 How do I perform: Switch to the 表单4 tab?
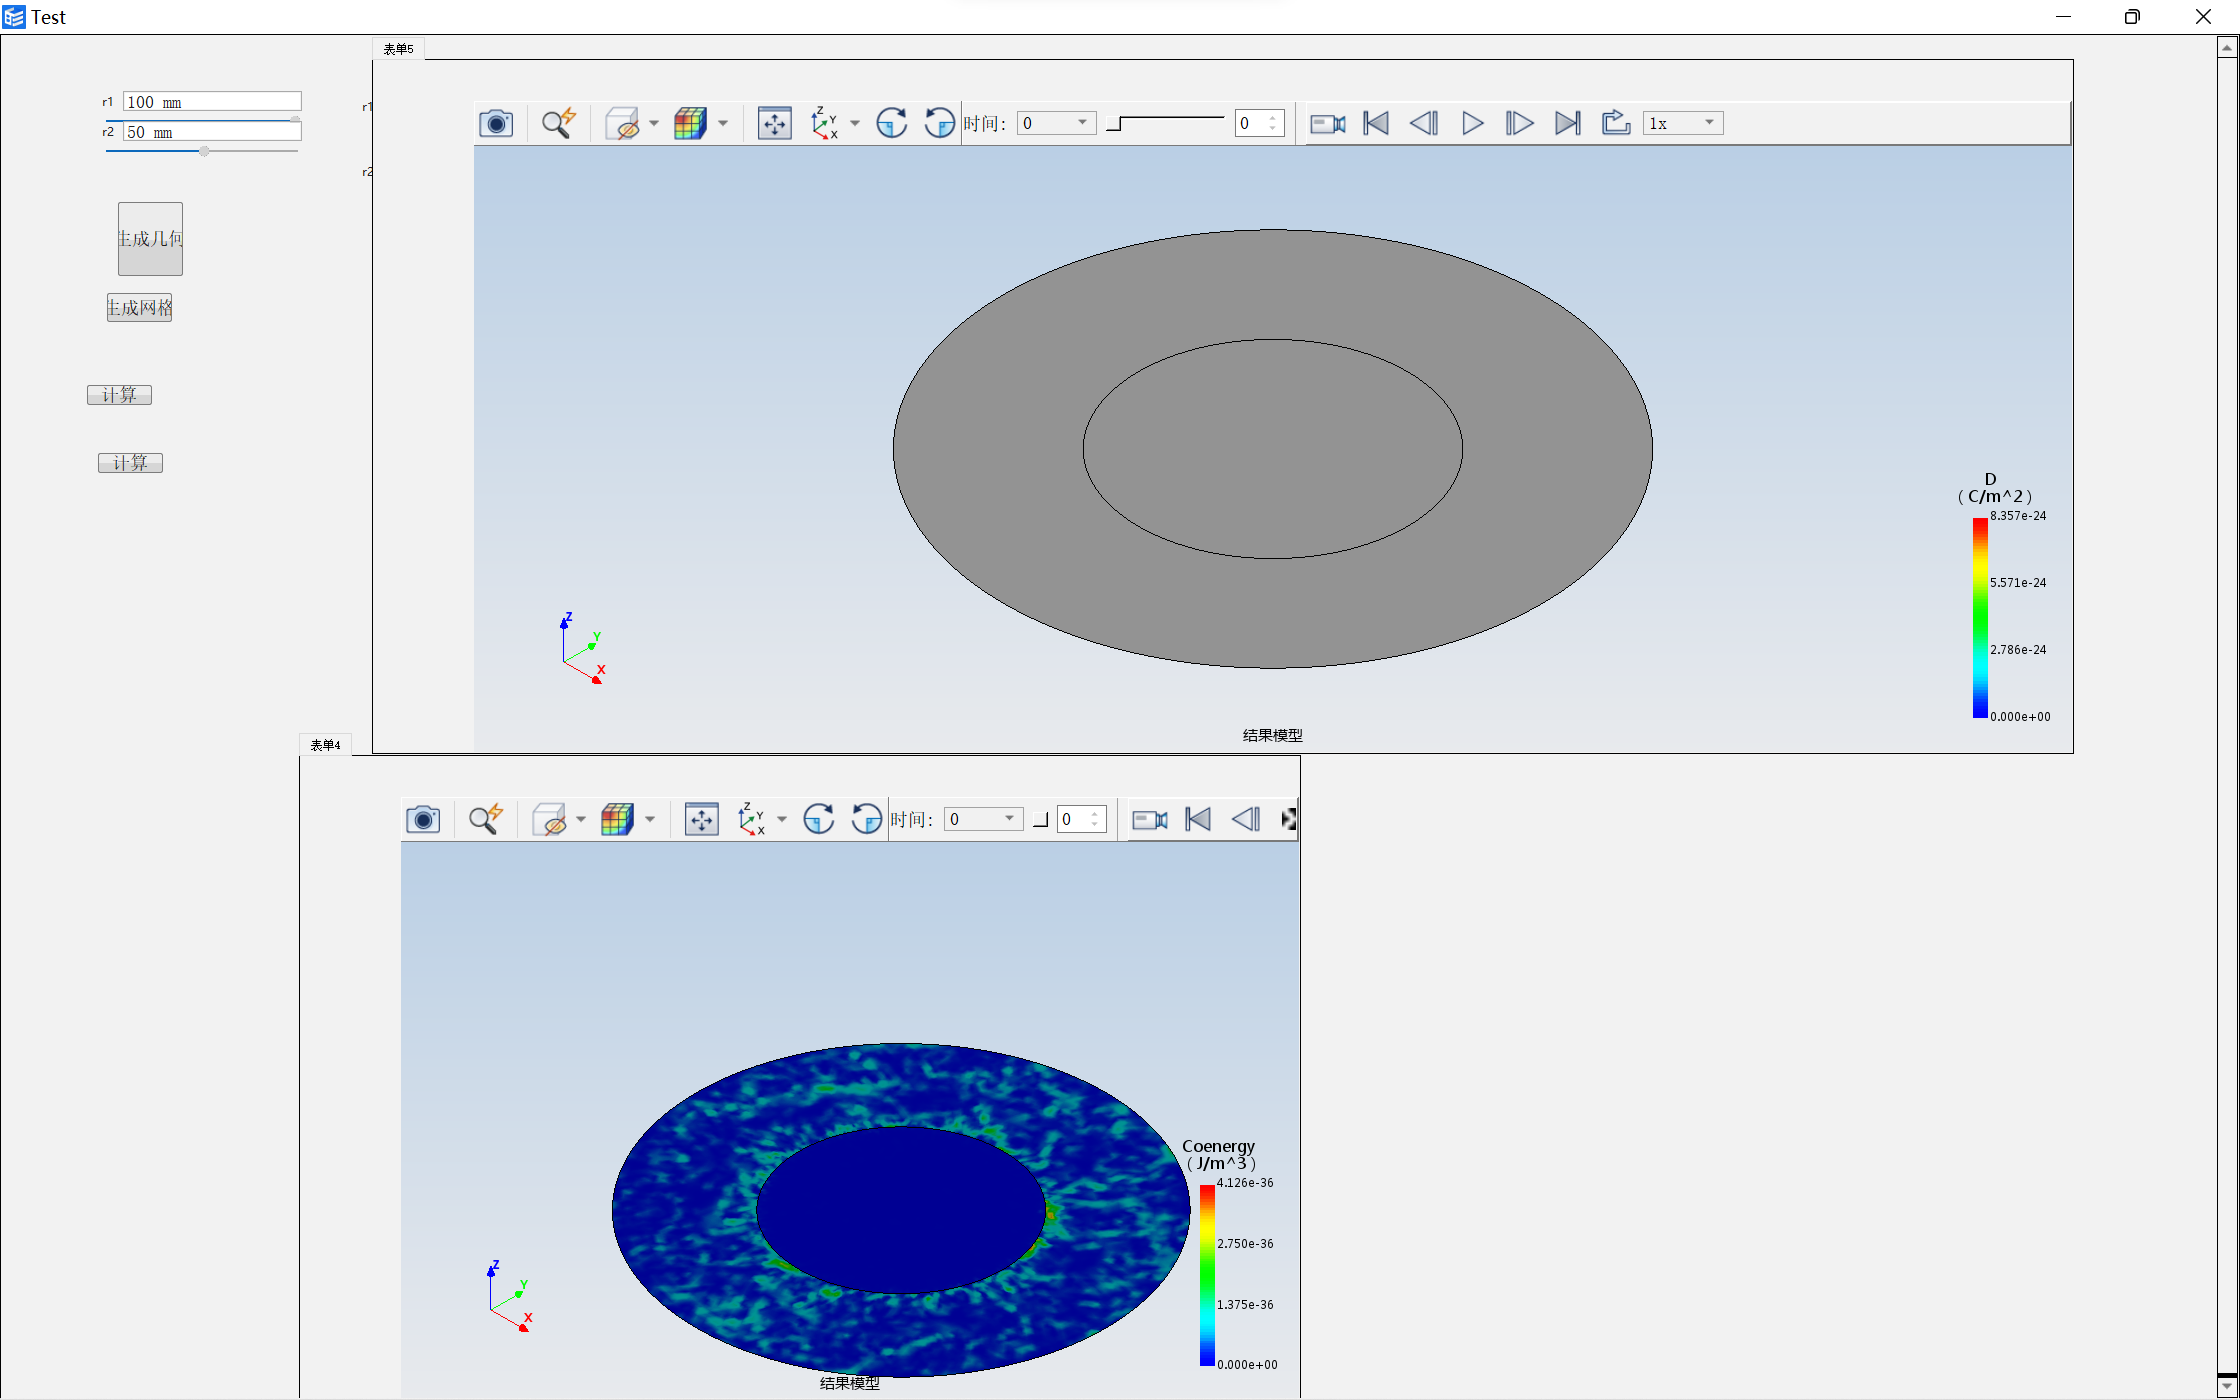click(x=325, y=744)
